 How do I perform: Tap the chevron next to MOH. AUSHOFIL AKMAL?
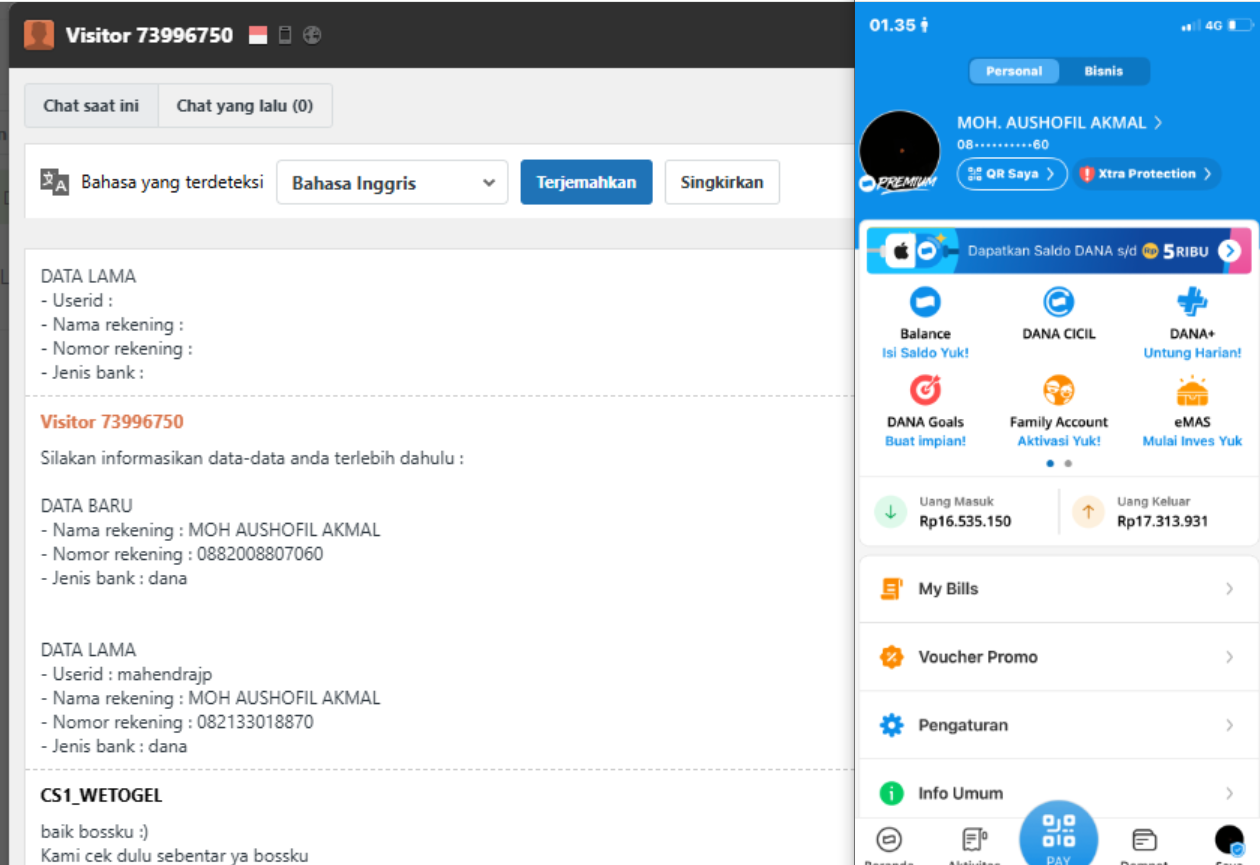[1158, 122]
